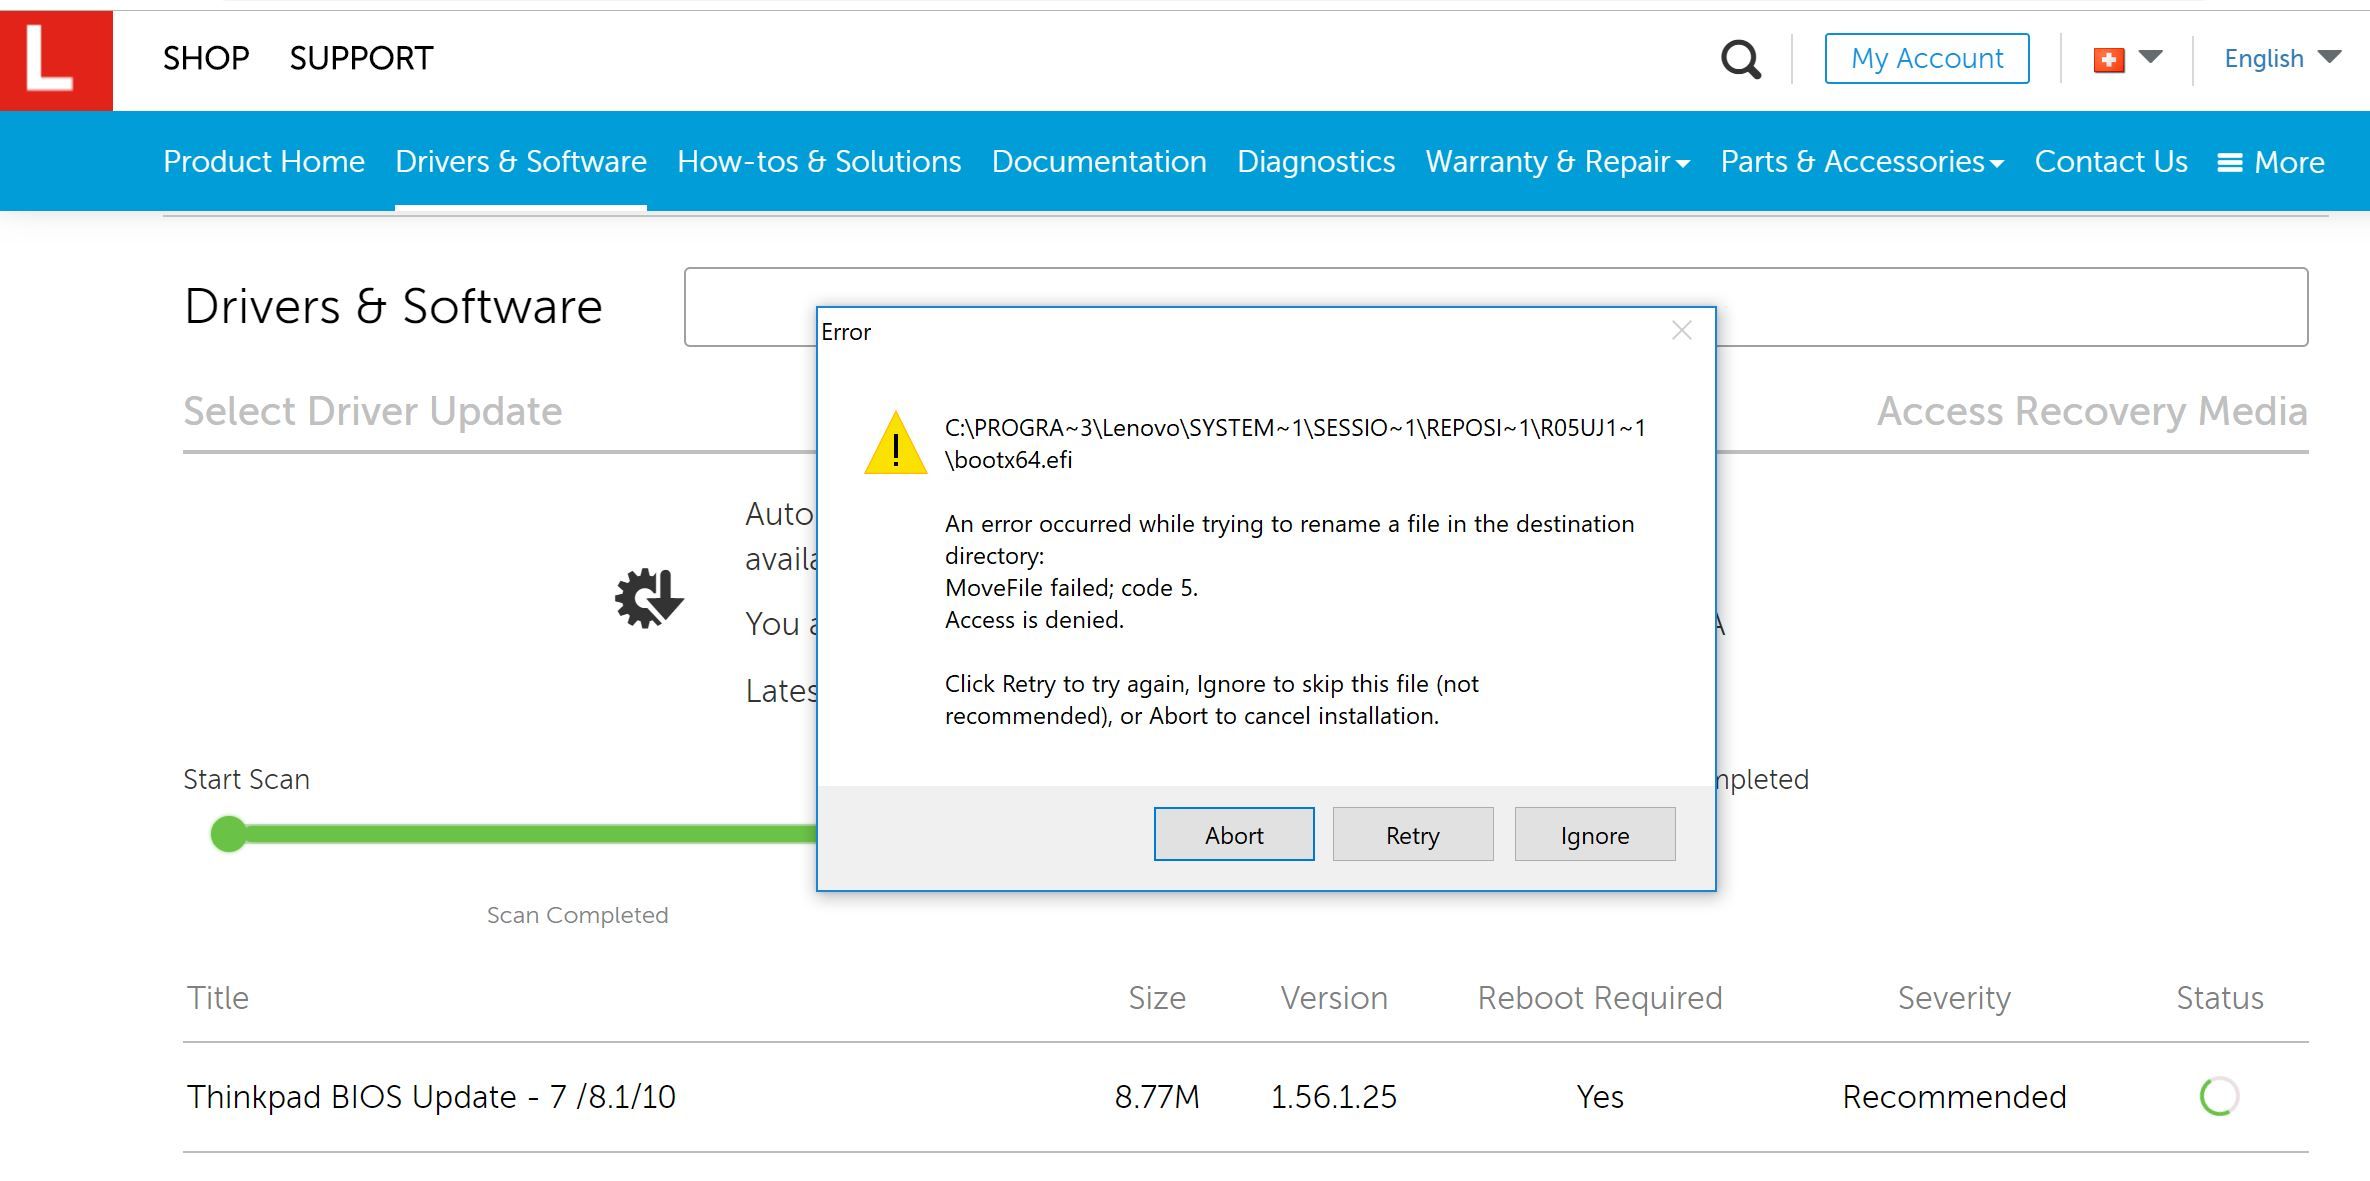This screenshot has width=2370, height=1181.
Task: Click the drivers search input field
Action: (1495, 307)
